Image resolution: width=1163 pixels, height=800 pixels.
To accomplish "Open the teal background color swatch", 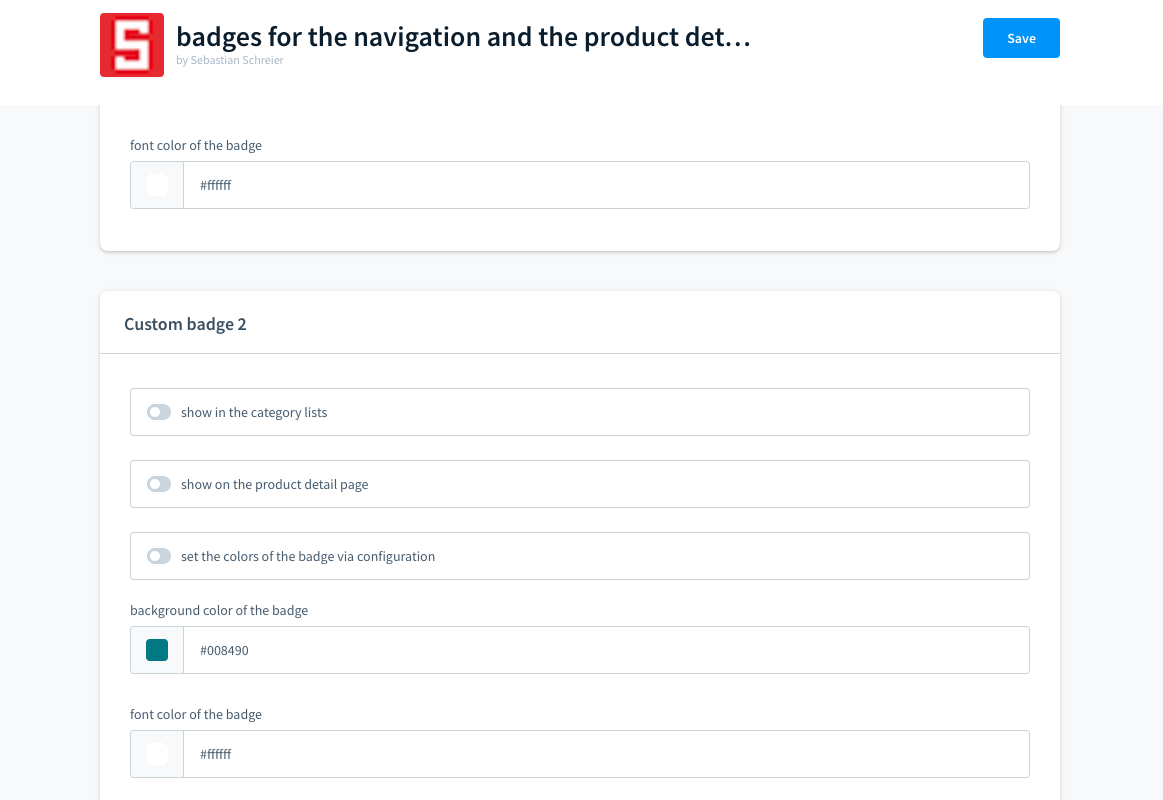I will point(157,650).
